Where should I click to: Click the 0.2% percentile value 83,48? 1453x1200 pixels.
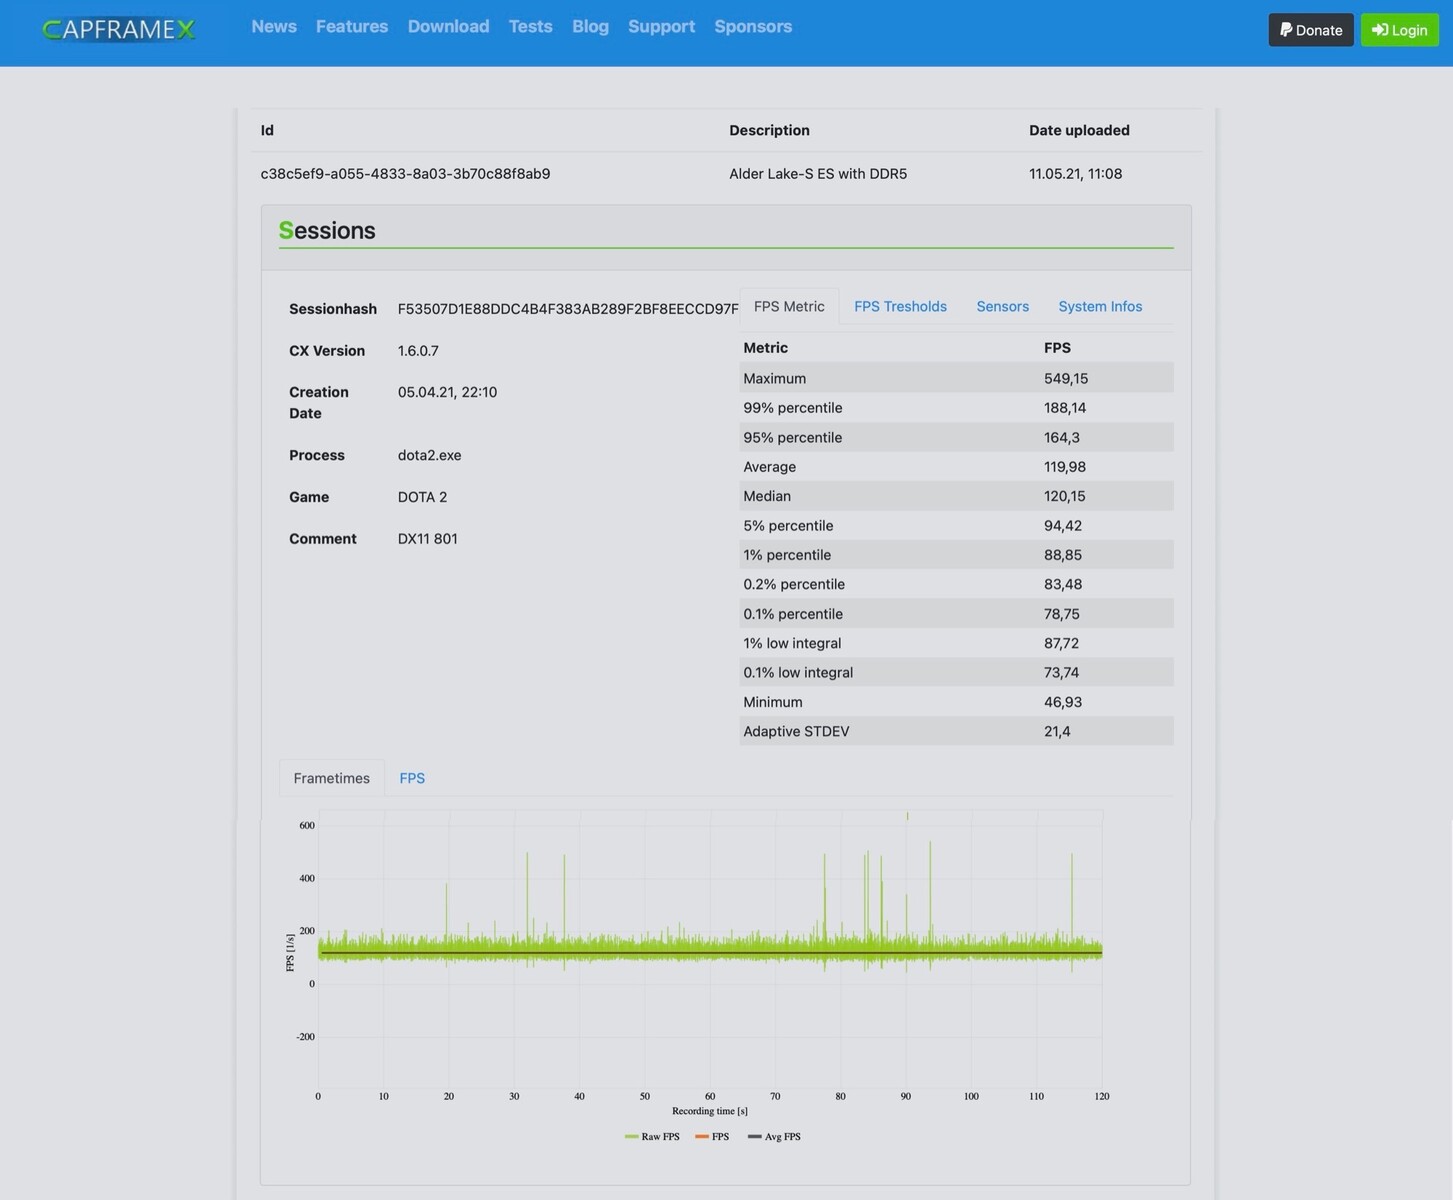(x=1063, y=584)
